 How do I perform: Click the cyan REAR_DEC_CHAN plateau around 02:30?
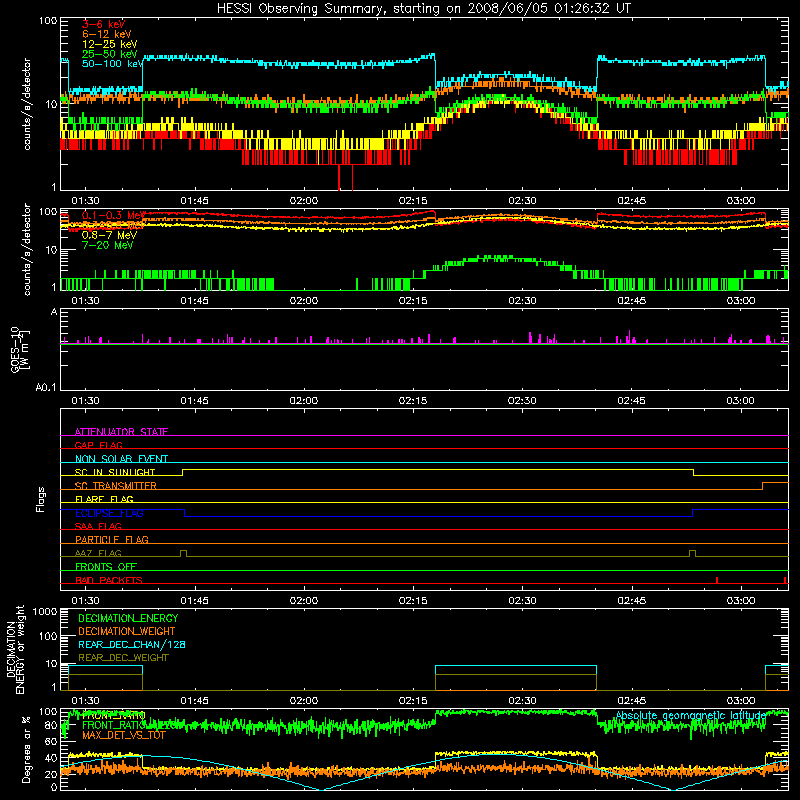516,666
